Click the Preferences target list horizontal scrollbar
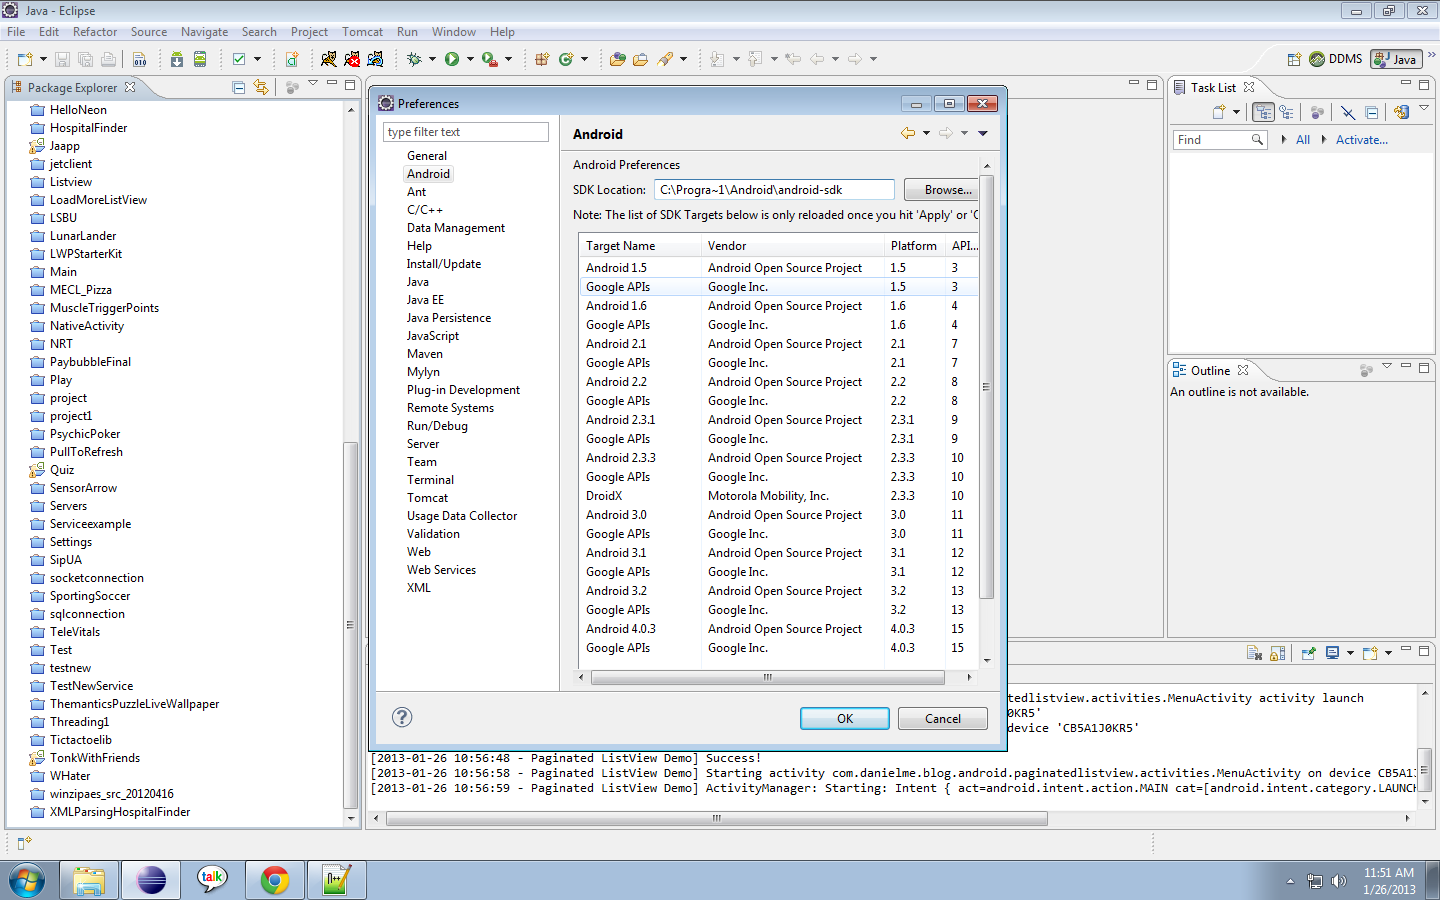 767,677
